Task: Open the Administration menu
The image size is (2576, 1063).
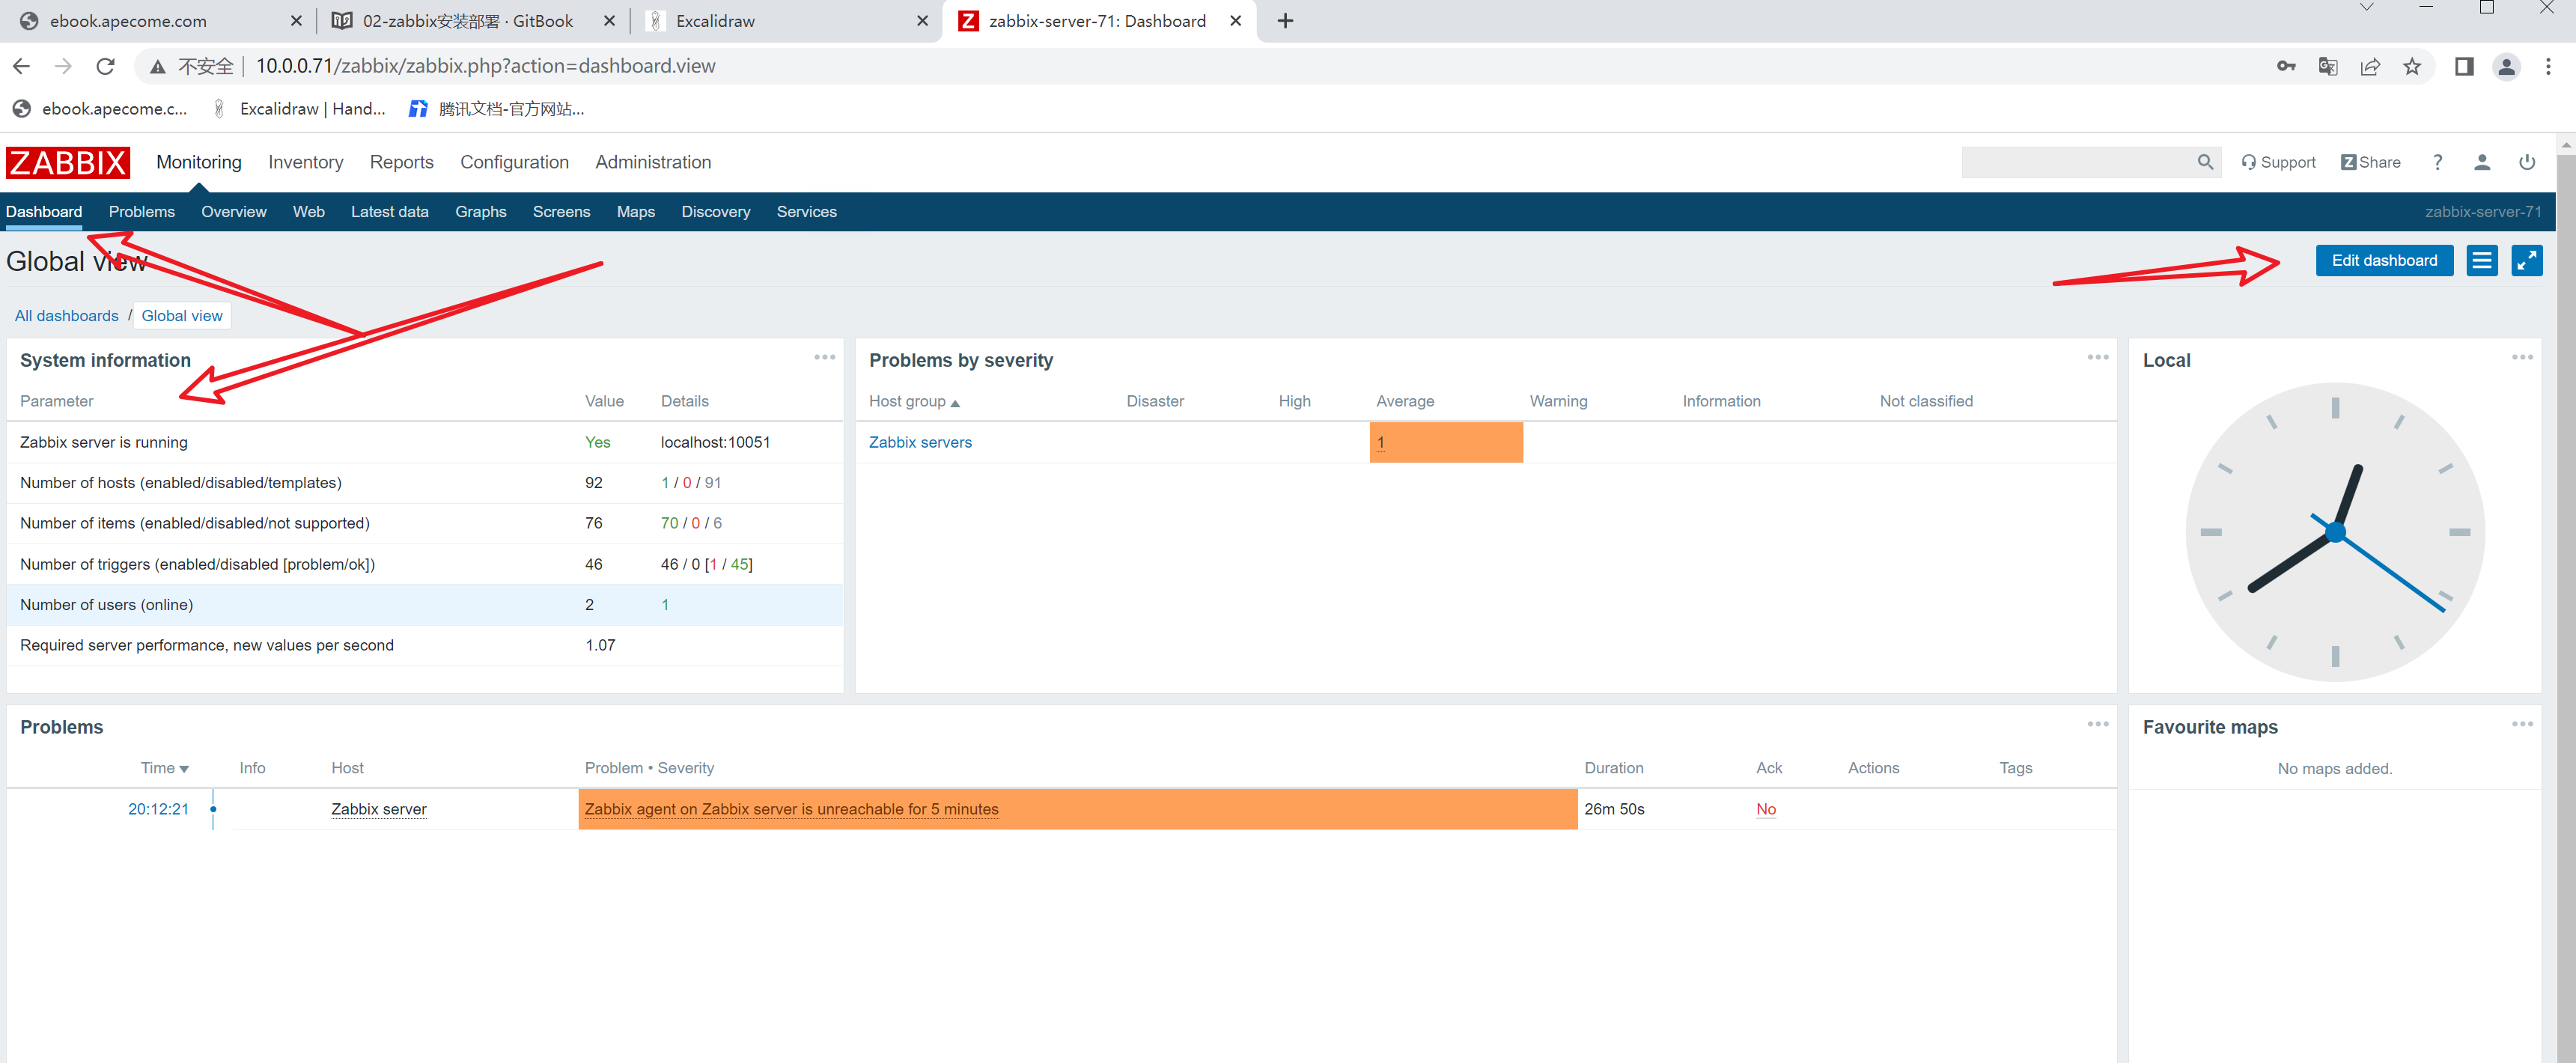Action: click(653, 162)
